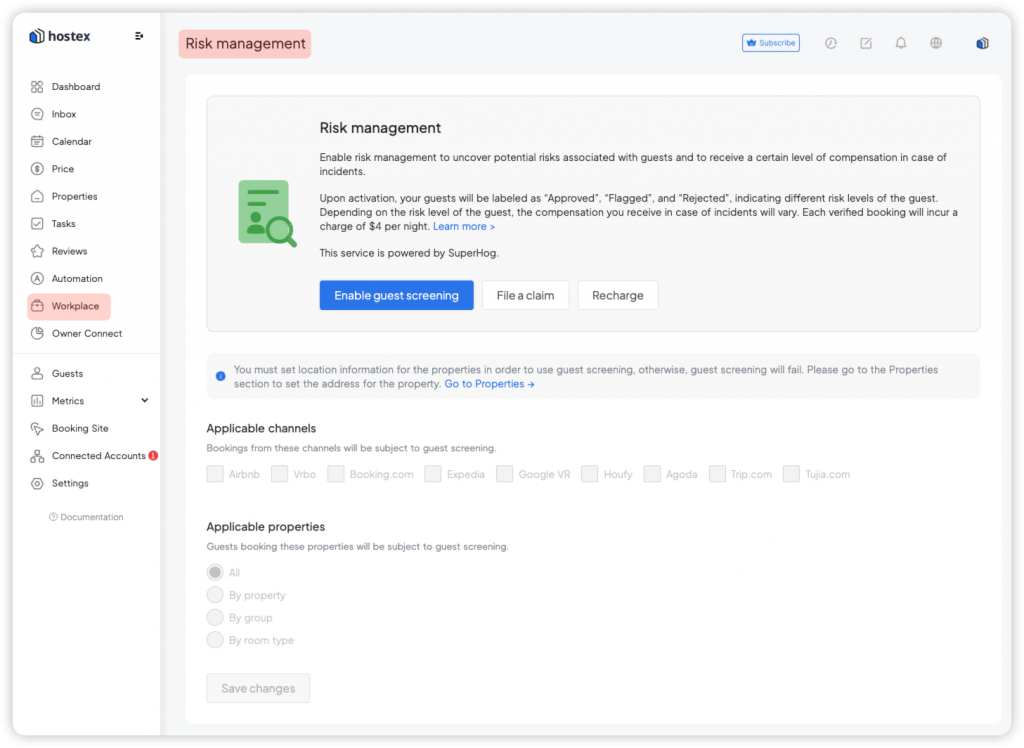Expand the Metrics submenu chevron
The image size is (1024, 748).
click(144, 400)
